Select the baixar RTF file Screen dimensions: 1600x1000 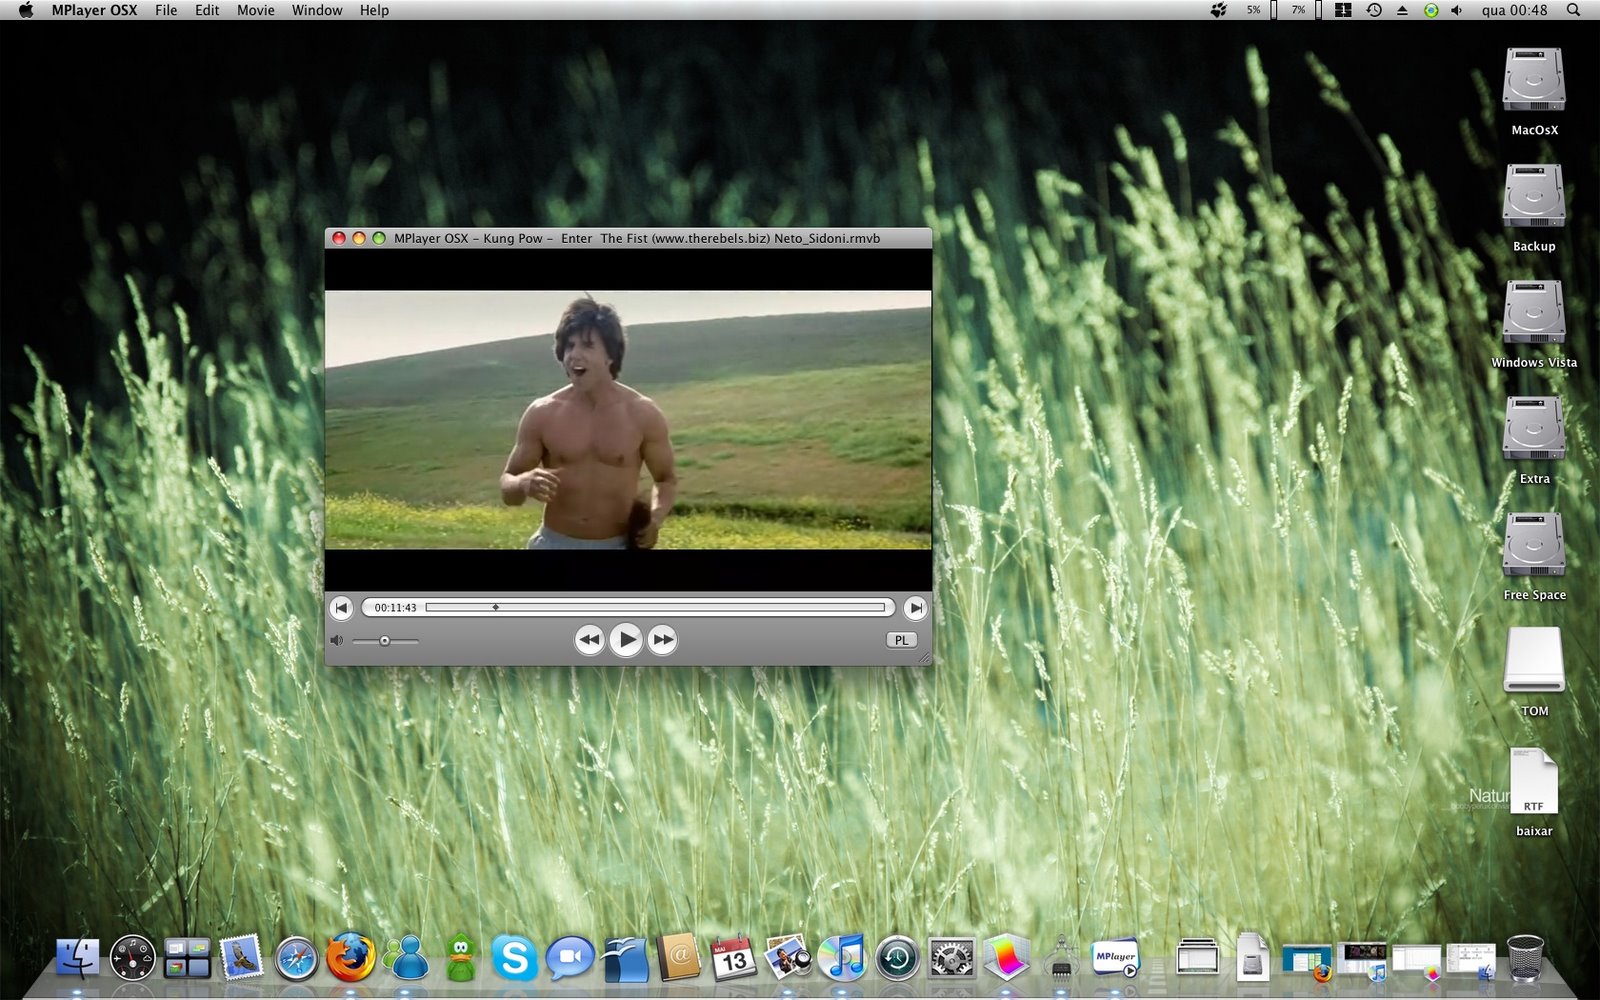pyautogui.click(x=1534, y=792)
